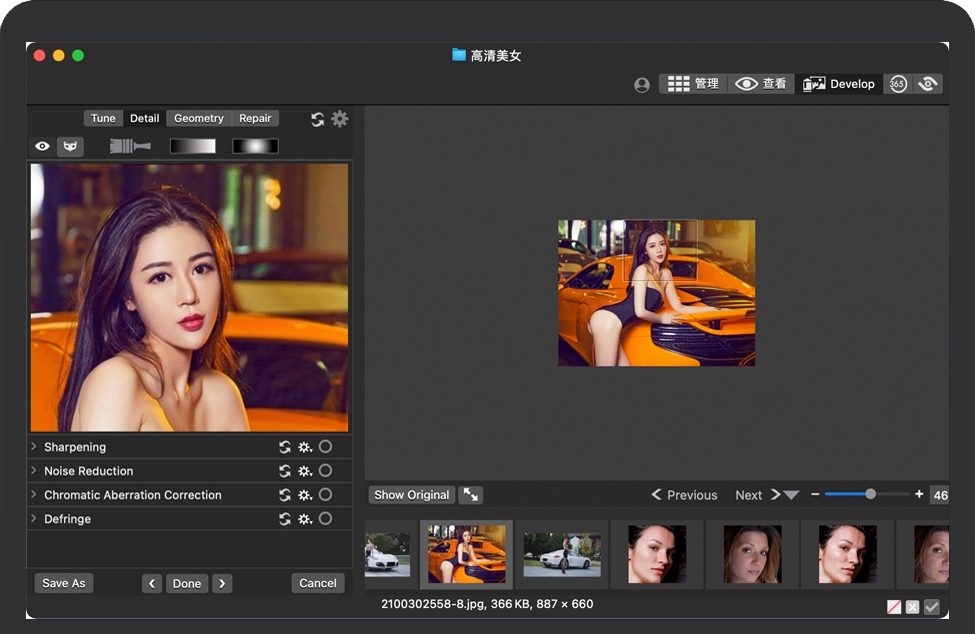Screen dimensions: 975x634
Task: Open the 365 mode icon
Action: point(898,84)
